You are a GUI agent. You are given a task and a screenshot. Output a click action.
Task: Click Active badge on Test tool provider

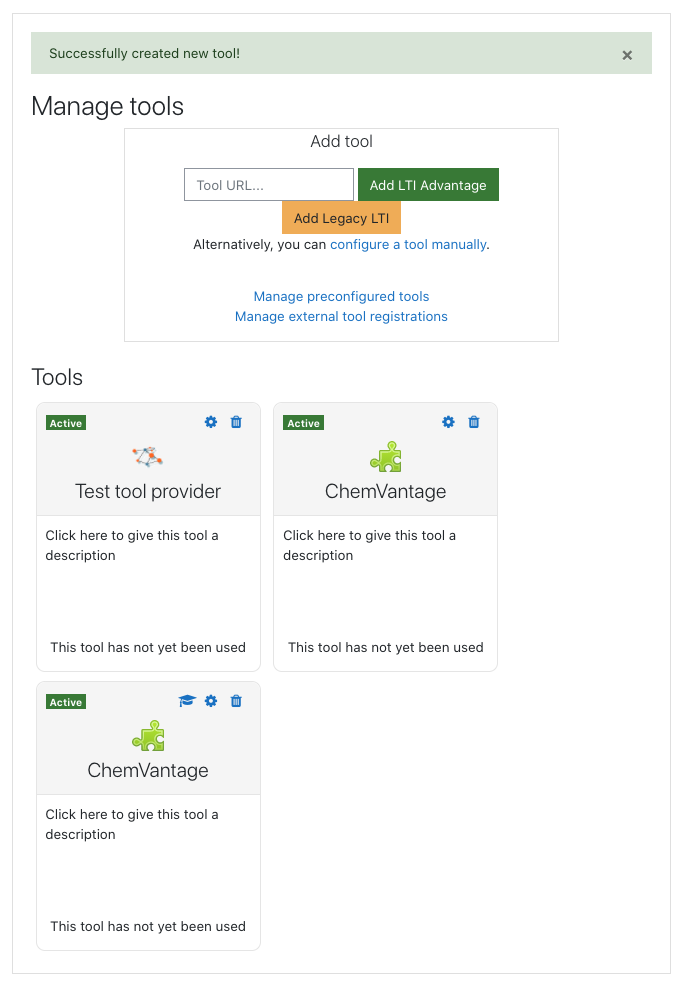pos(66,423)
